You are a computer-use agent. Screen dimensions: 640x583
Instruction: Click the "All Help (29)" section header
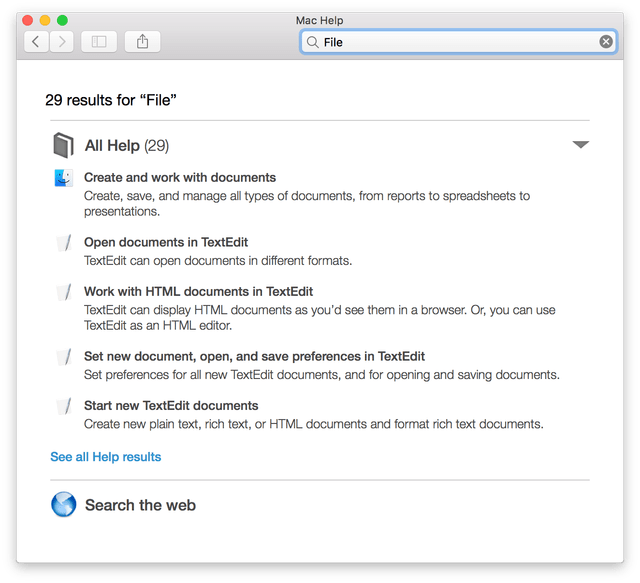point(127,146)
